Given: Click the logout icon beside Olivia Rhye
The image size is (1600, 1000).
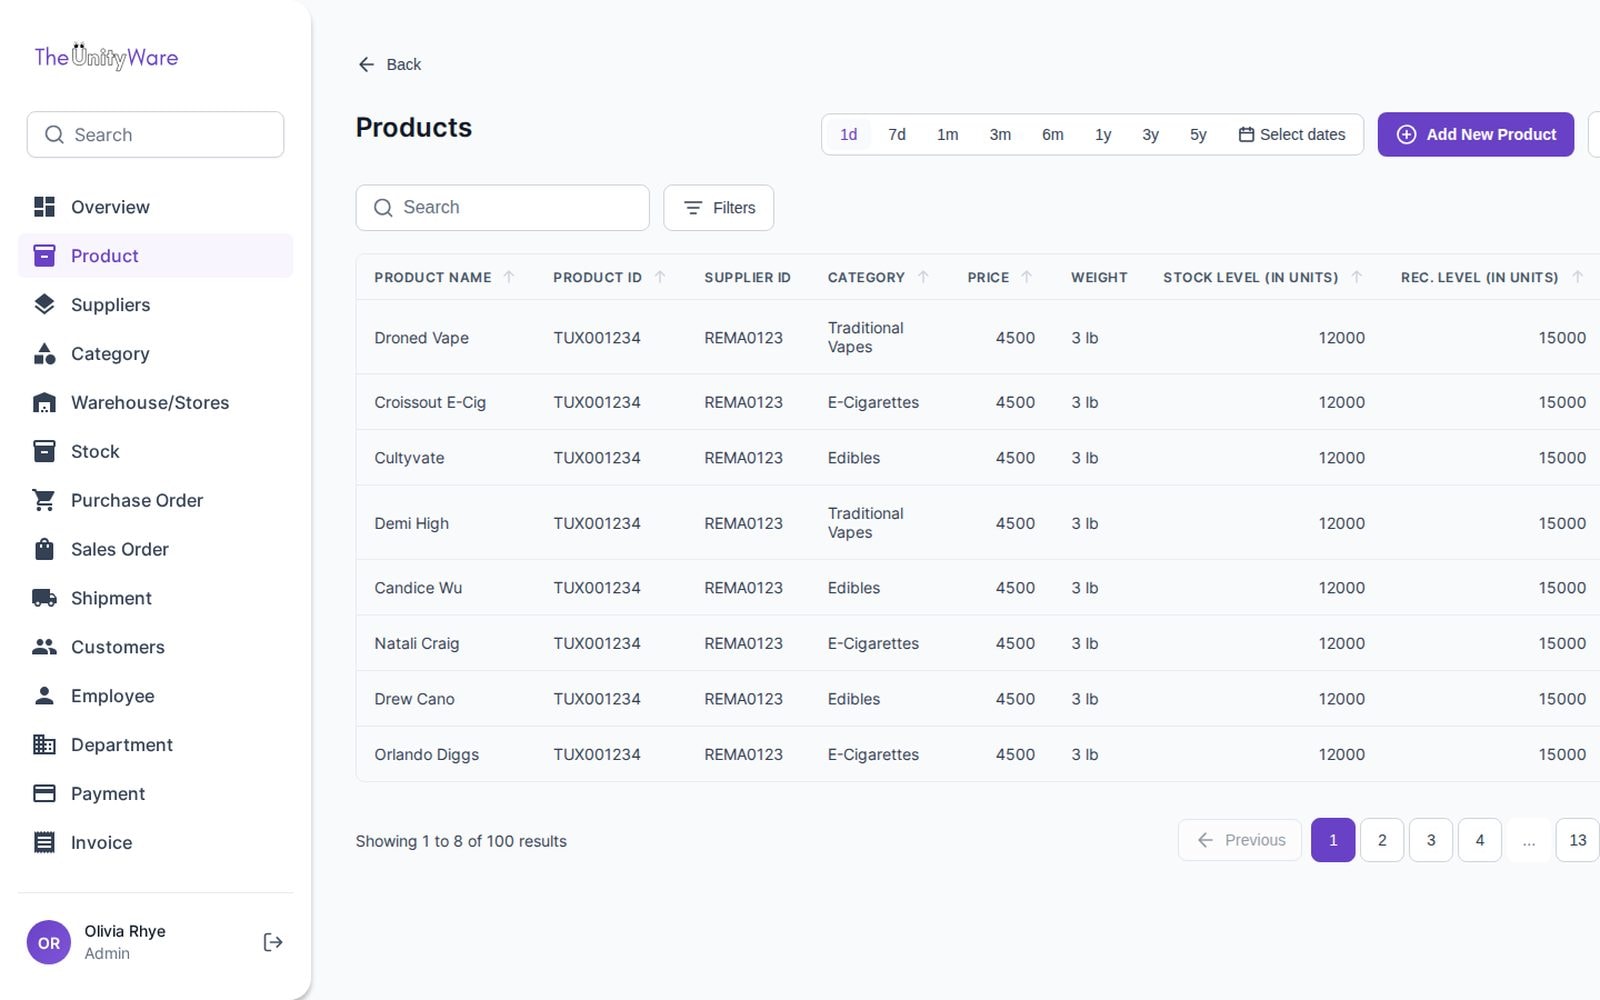Looking at the screenshot, I should 272,942.
